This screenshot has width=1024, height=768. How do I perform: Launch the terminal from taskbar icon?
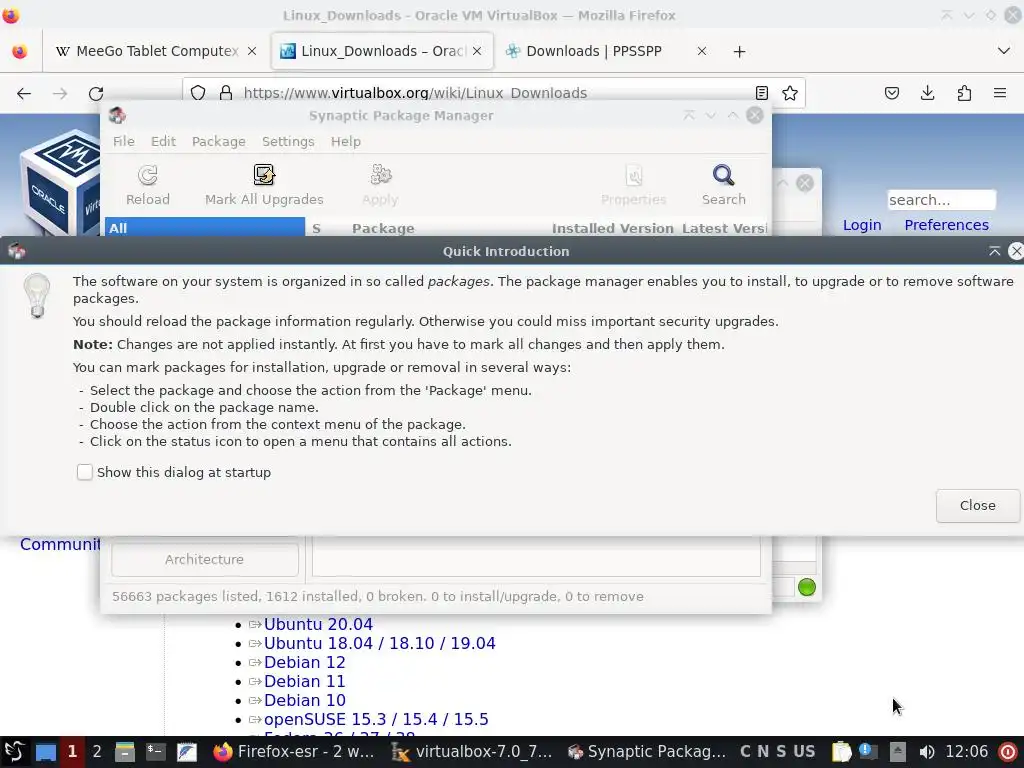pyautogui.click(x=155, y=752)
